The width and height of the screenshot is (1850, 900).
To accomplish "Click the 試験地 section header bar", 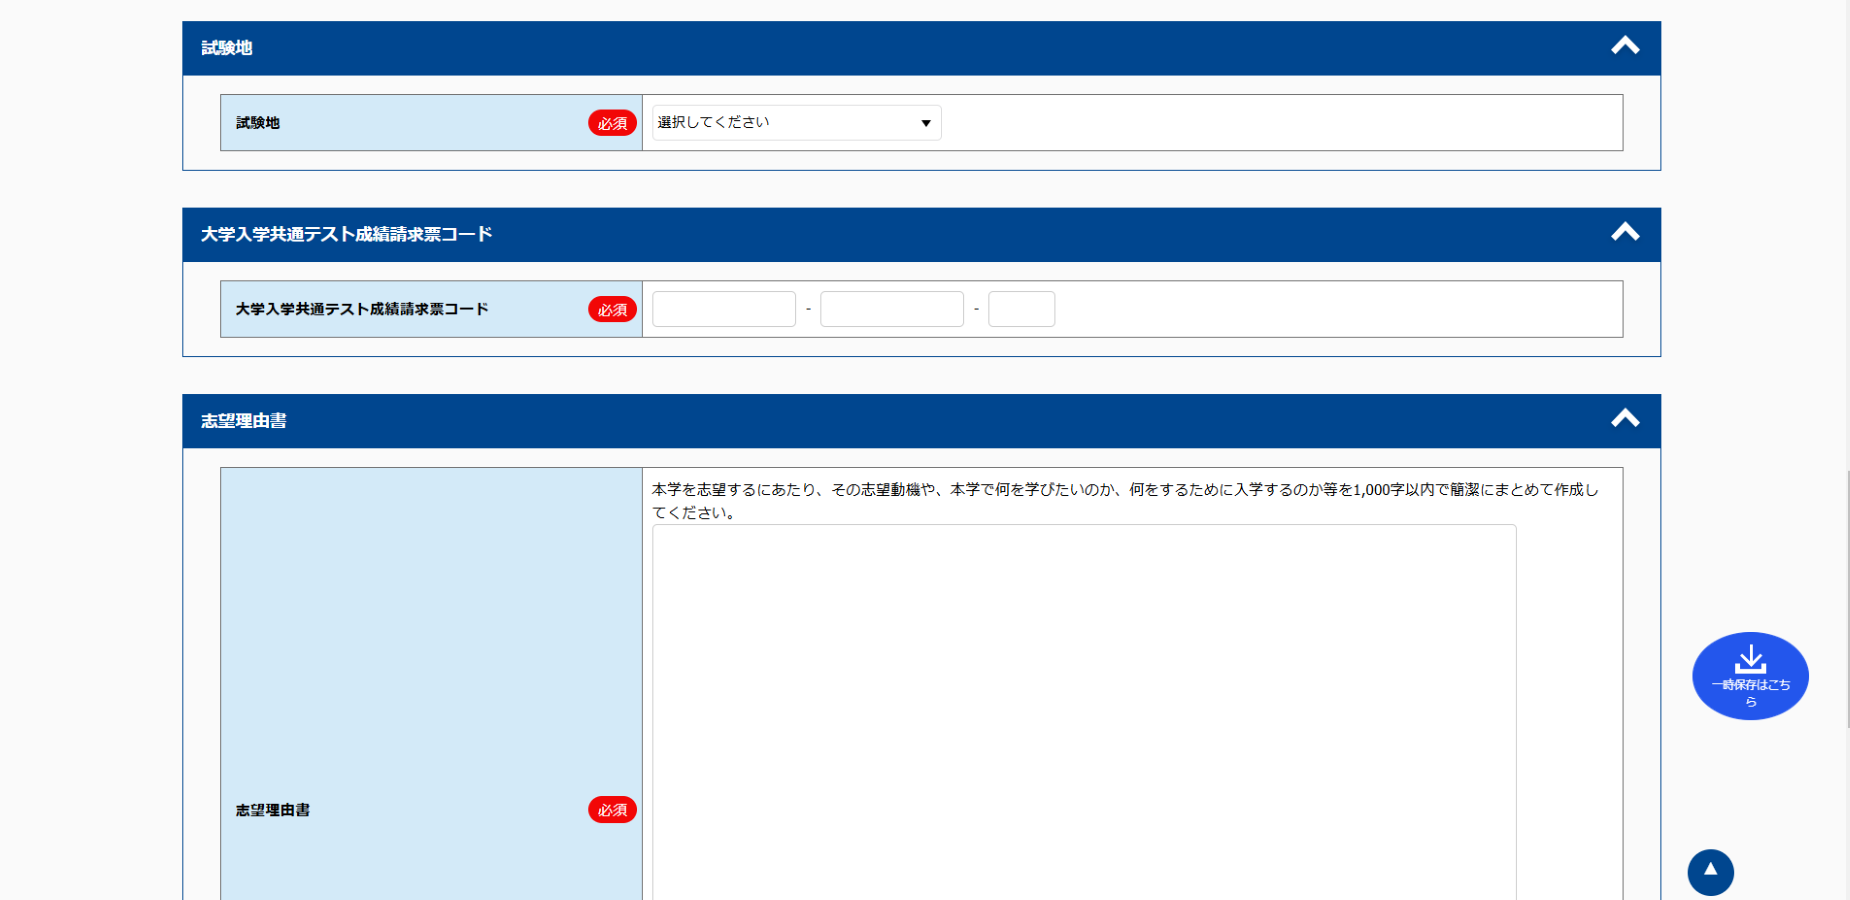I will coord(921,48).
